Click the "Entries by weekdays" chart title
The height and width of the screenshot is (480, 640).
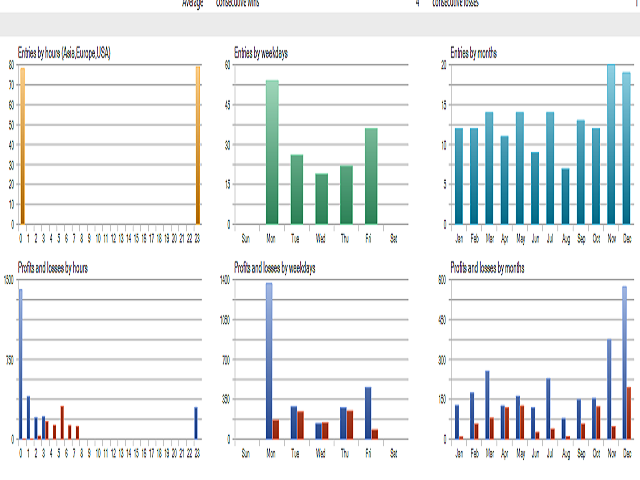pyautogui.click(x=261, y=53)
